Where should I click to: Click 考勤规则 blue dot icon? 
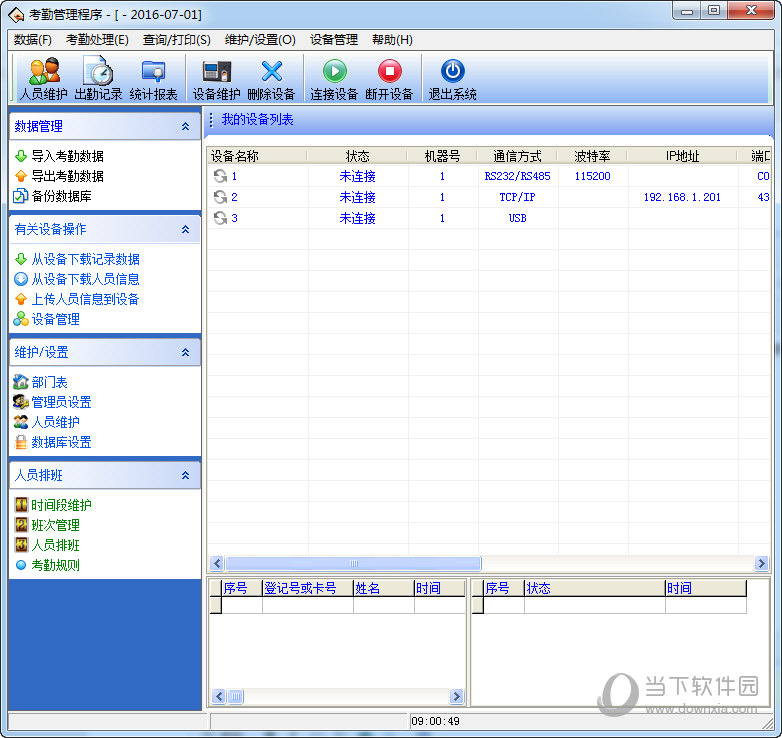21,565
